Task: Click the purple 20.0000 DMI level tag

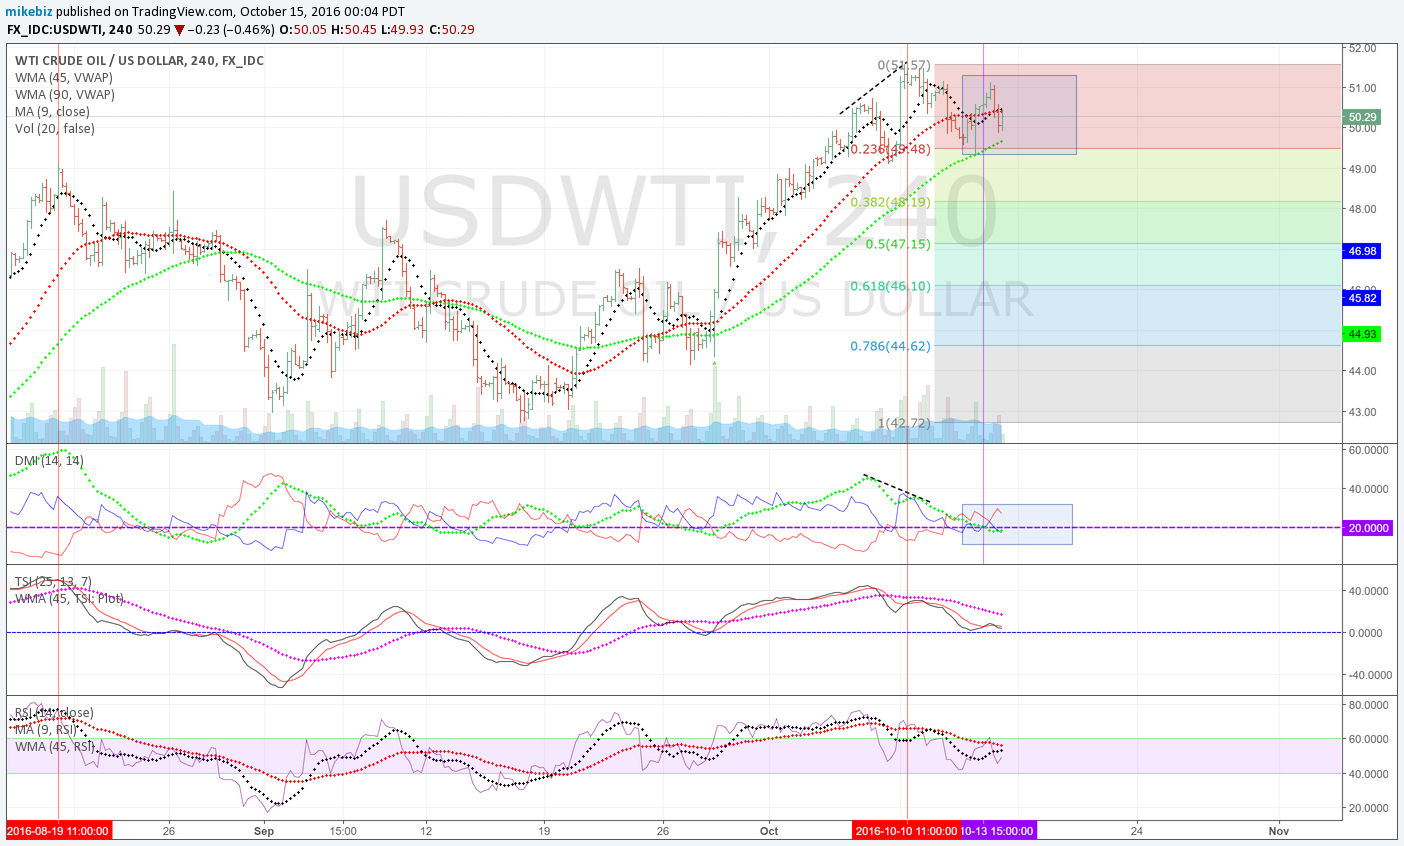Action: (1368, 528)
